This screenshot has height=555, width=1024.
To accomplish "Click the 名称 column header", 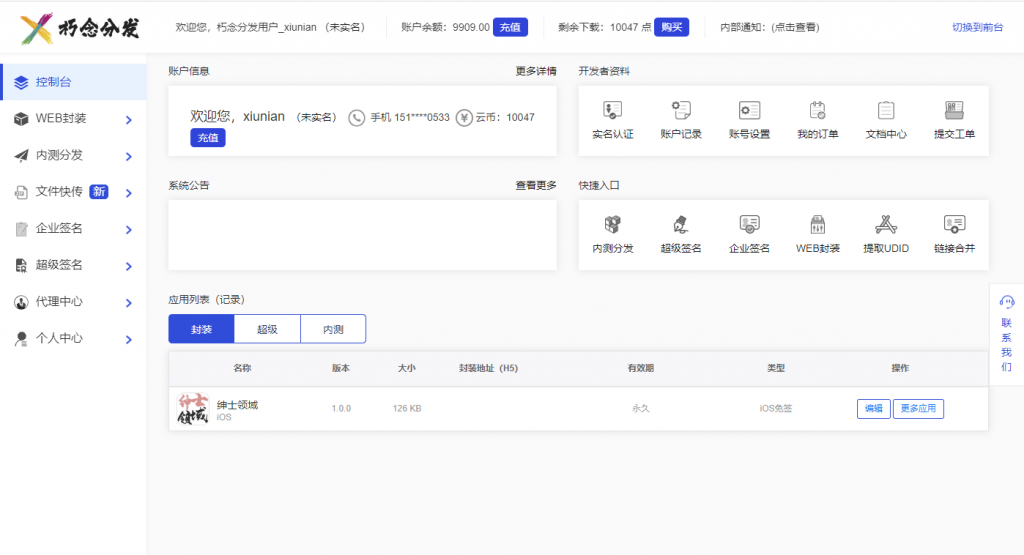I will coord(242,368).
